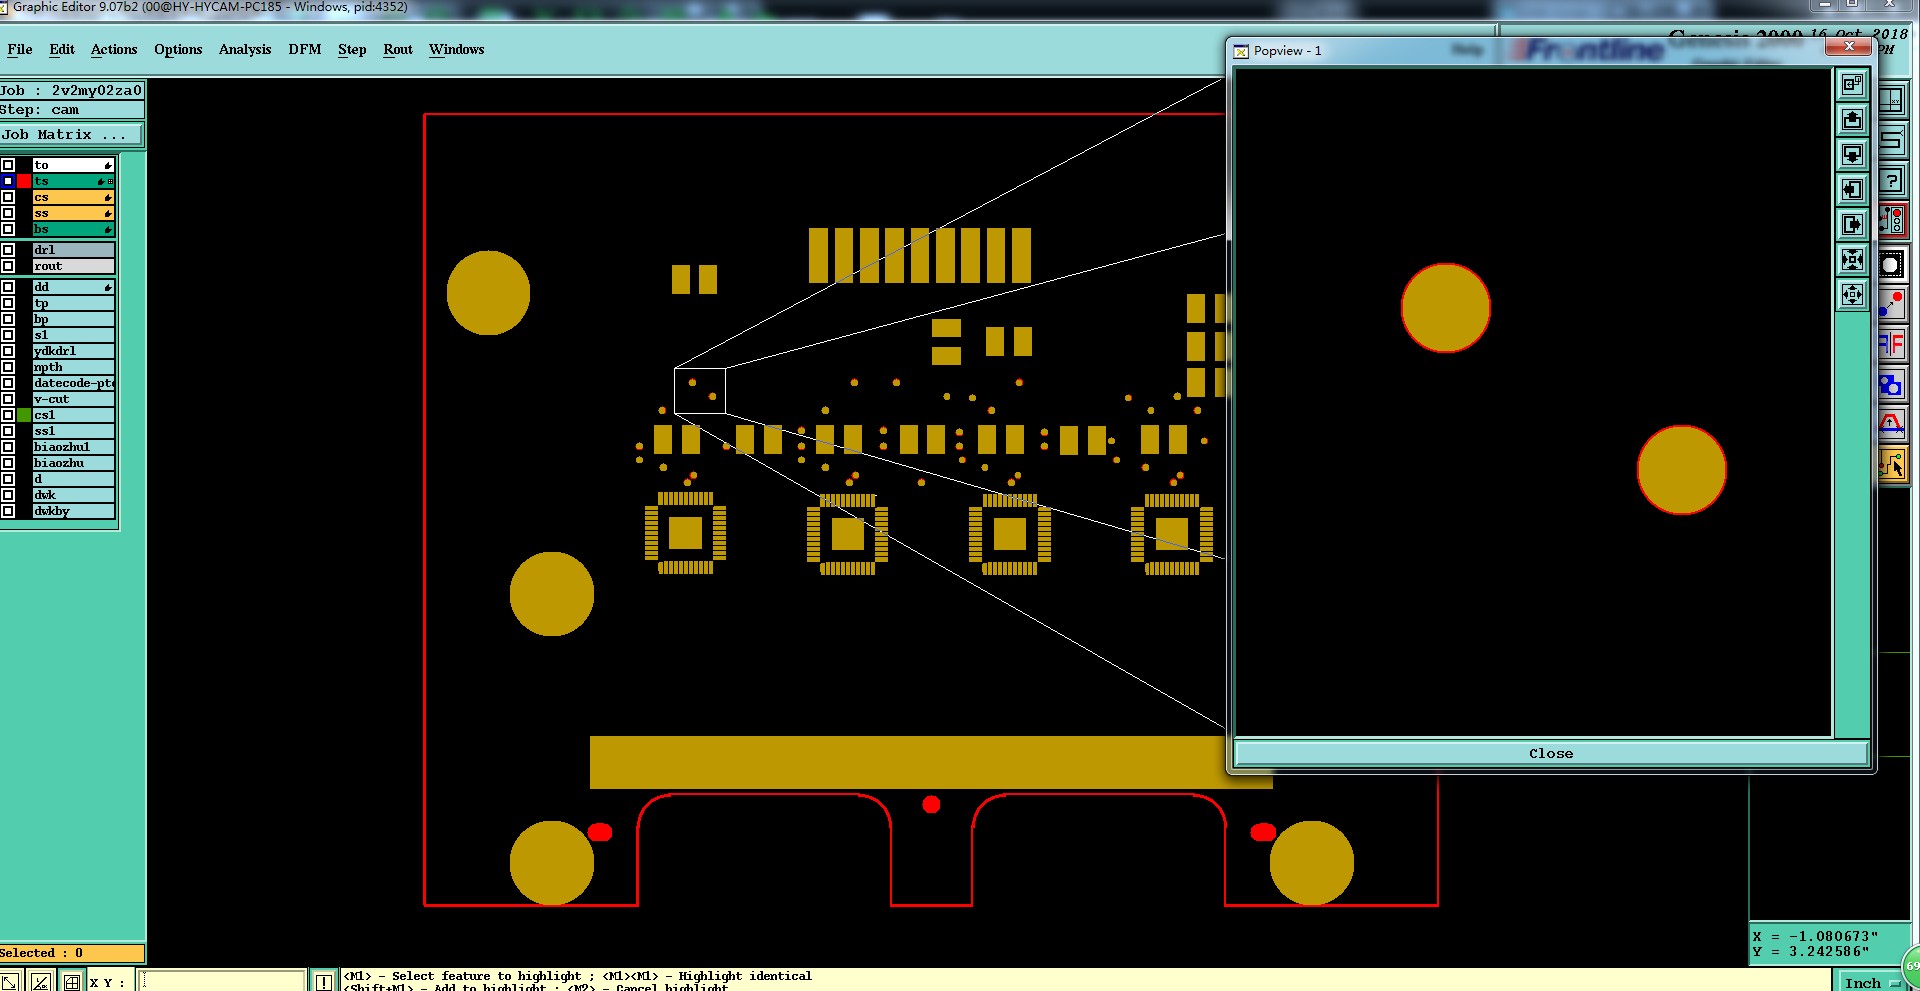
Task: Click the red color swatch of layer ts
Action: pyautogui.click(x=24, y=181)
